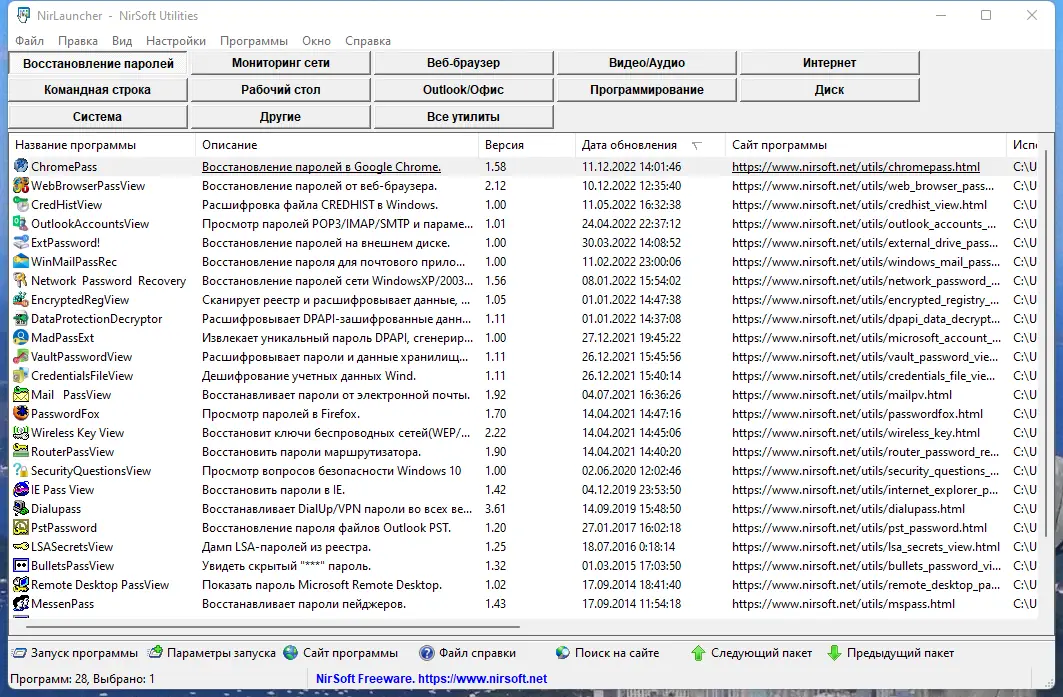Click the Network Password Recovery icon
Image resolution: width=1063 pixels, height=697 pixels.
(x=21, y=280)
